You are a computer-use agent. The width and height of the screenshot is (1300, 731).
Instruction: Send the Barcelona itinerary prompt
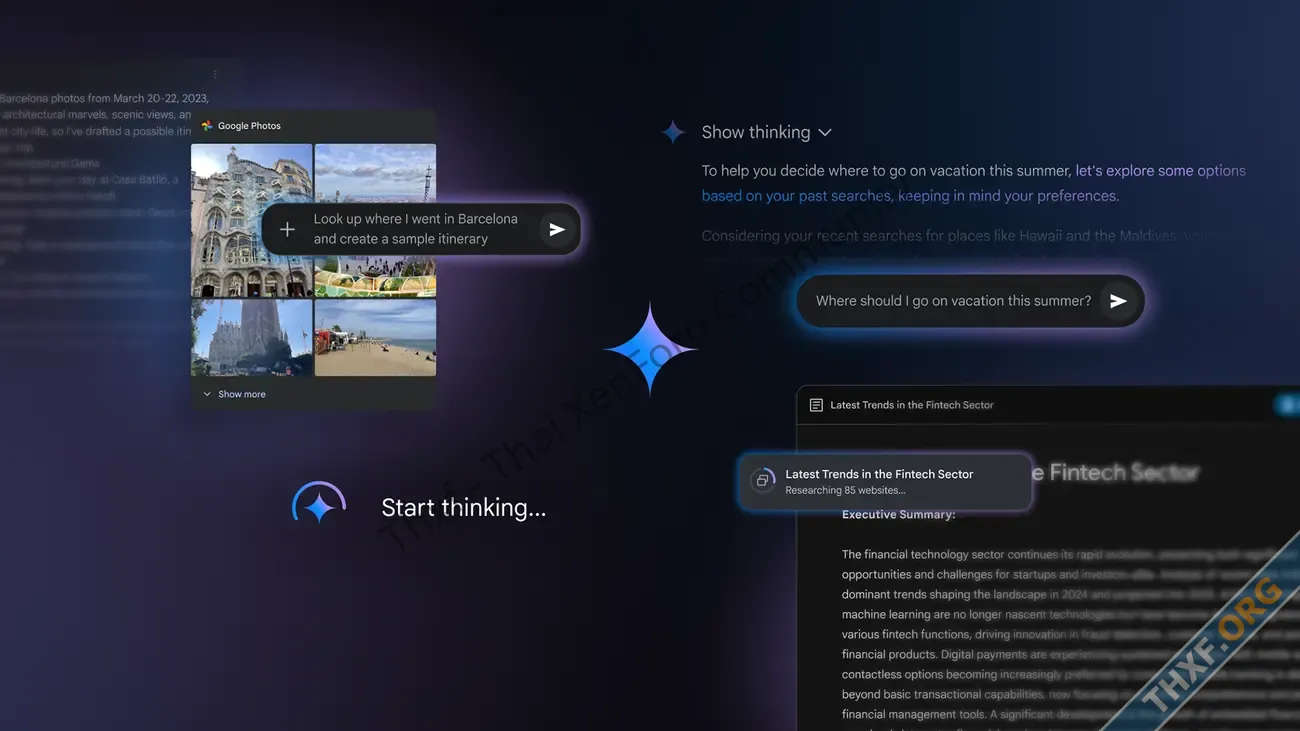coord(556,229)
